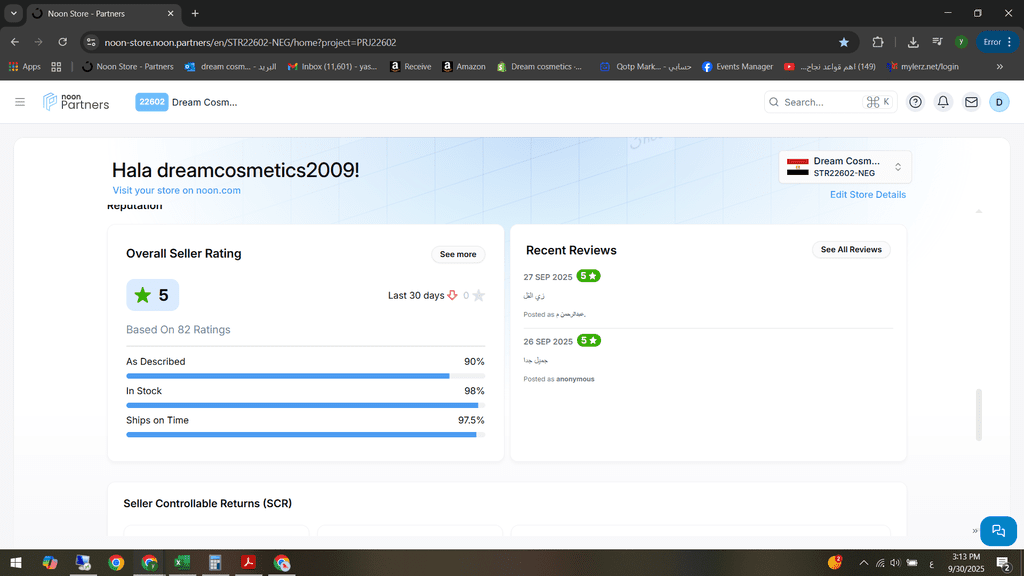The image size is (1024, 576).
Task: Click the Seller Controllable Returns (SCR) heading
Action: (208, 504)
